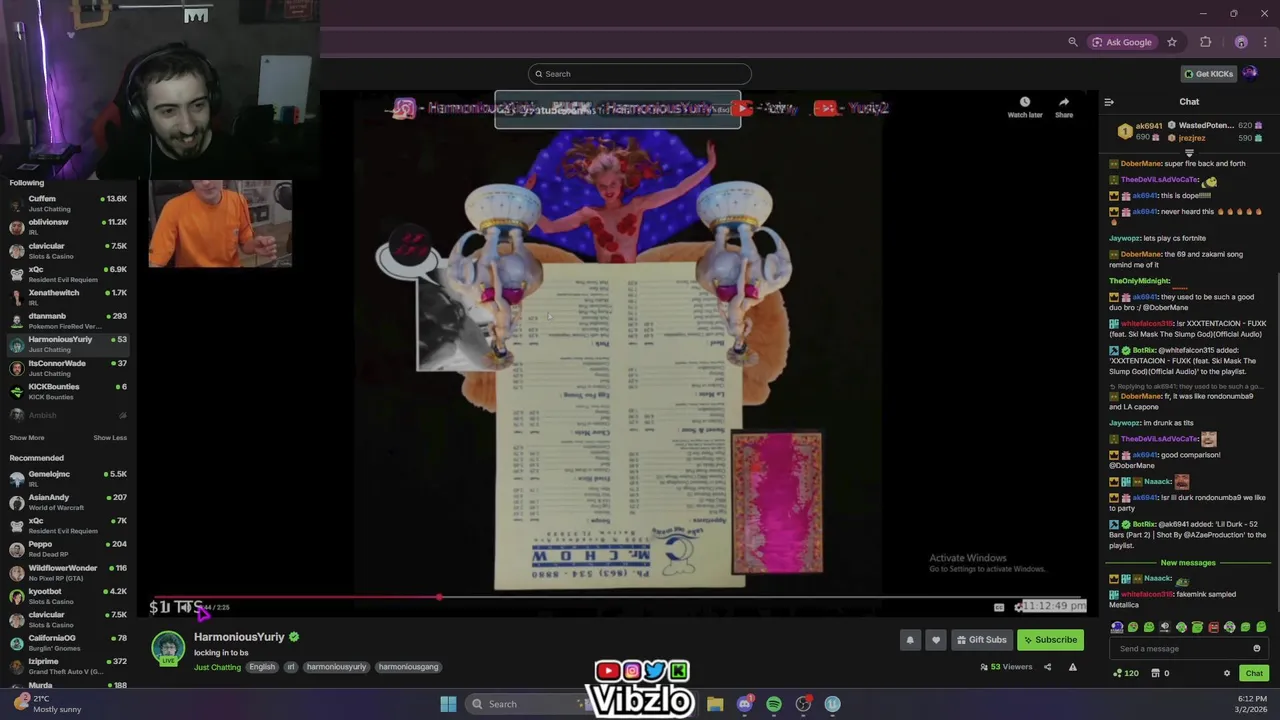Click the irl tag
The image size is (1280, 720).
coord(291,667)
